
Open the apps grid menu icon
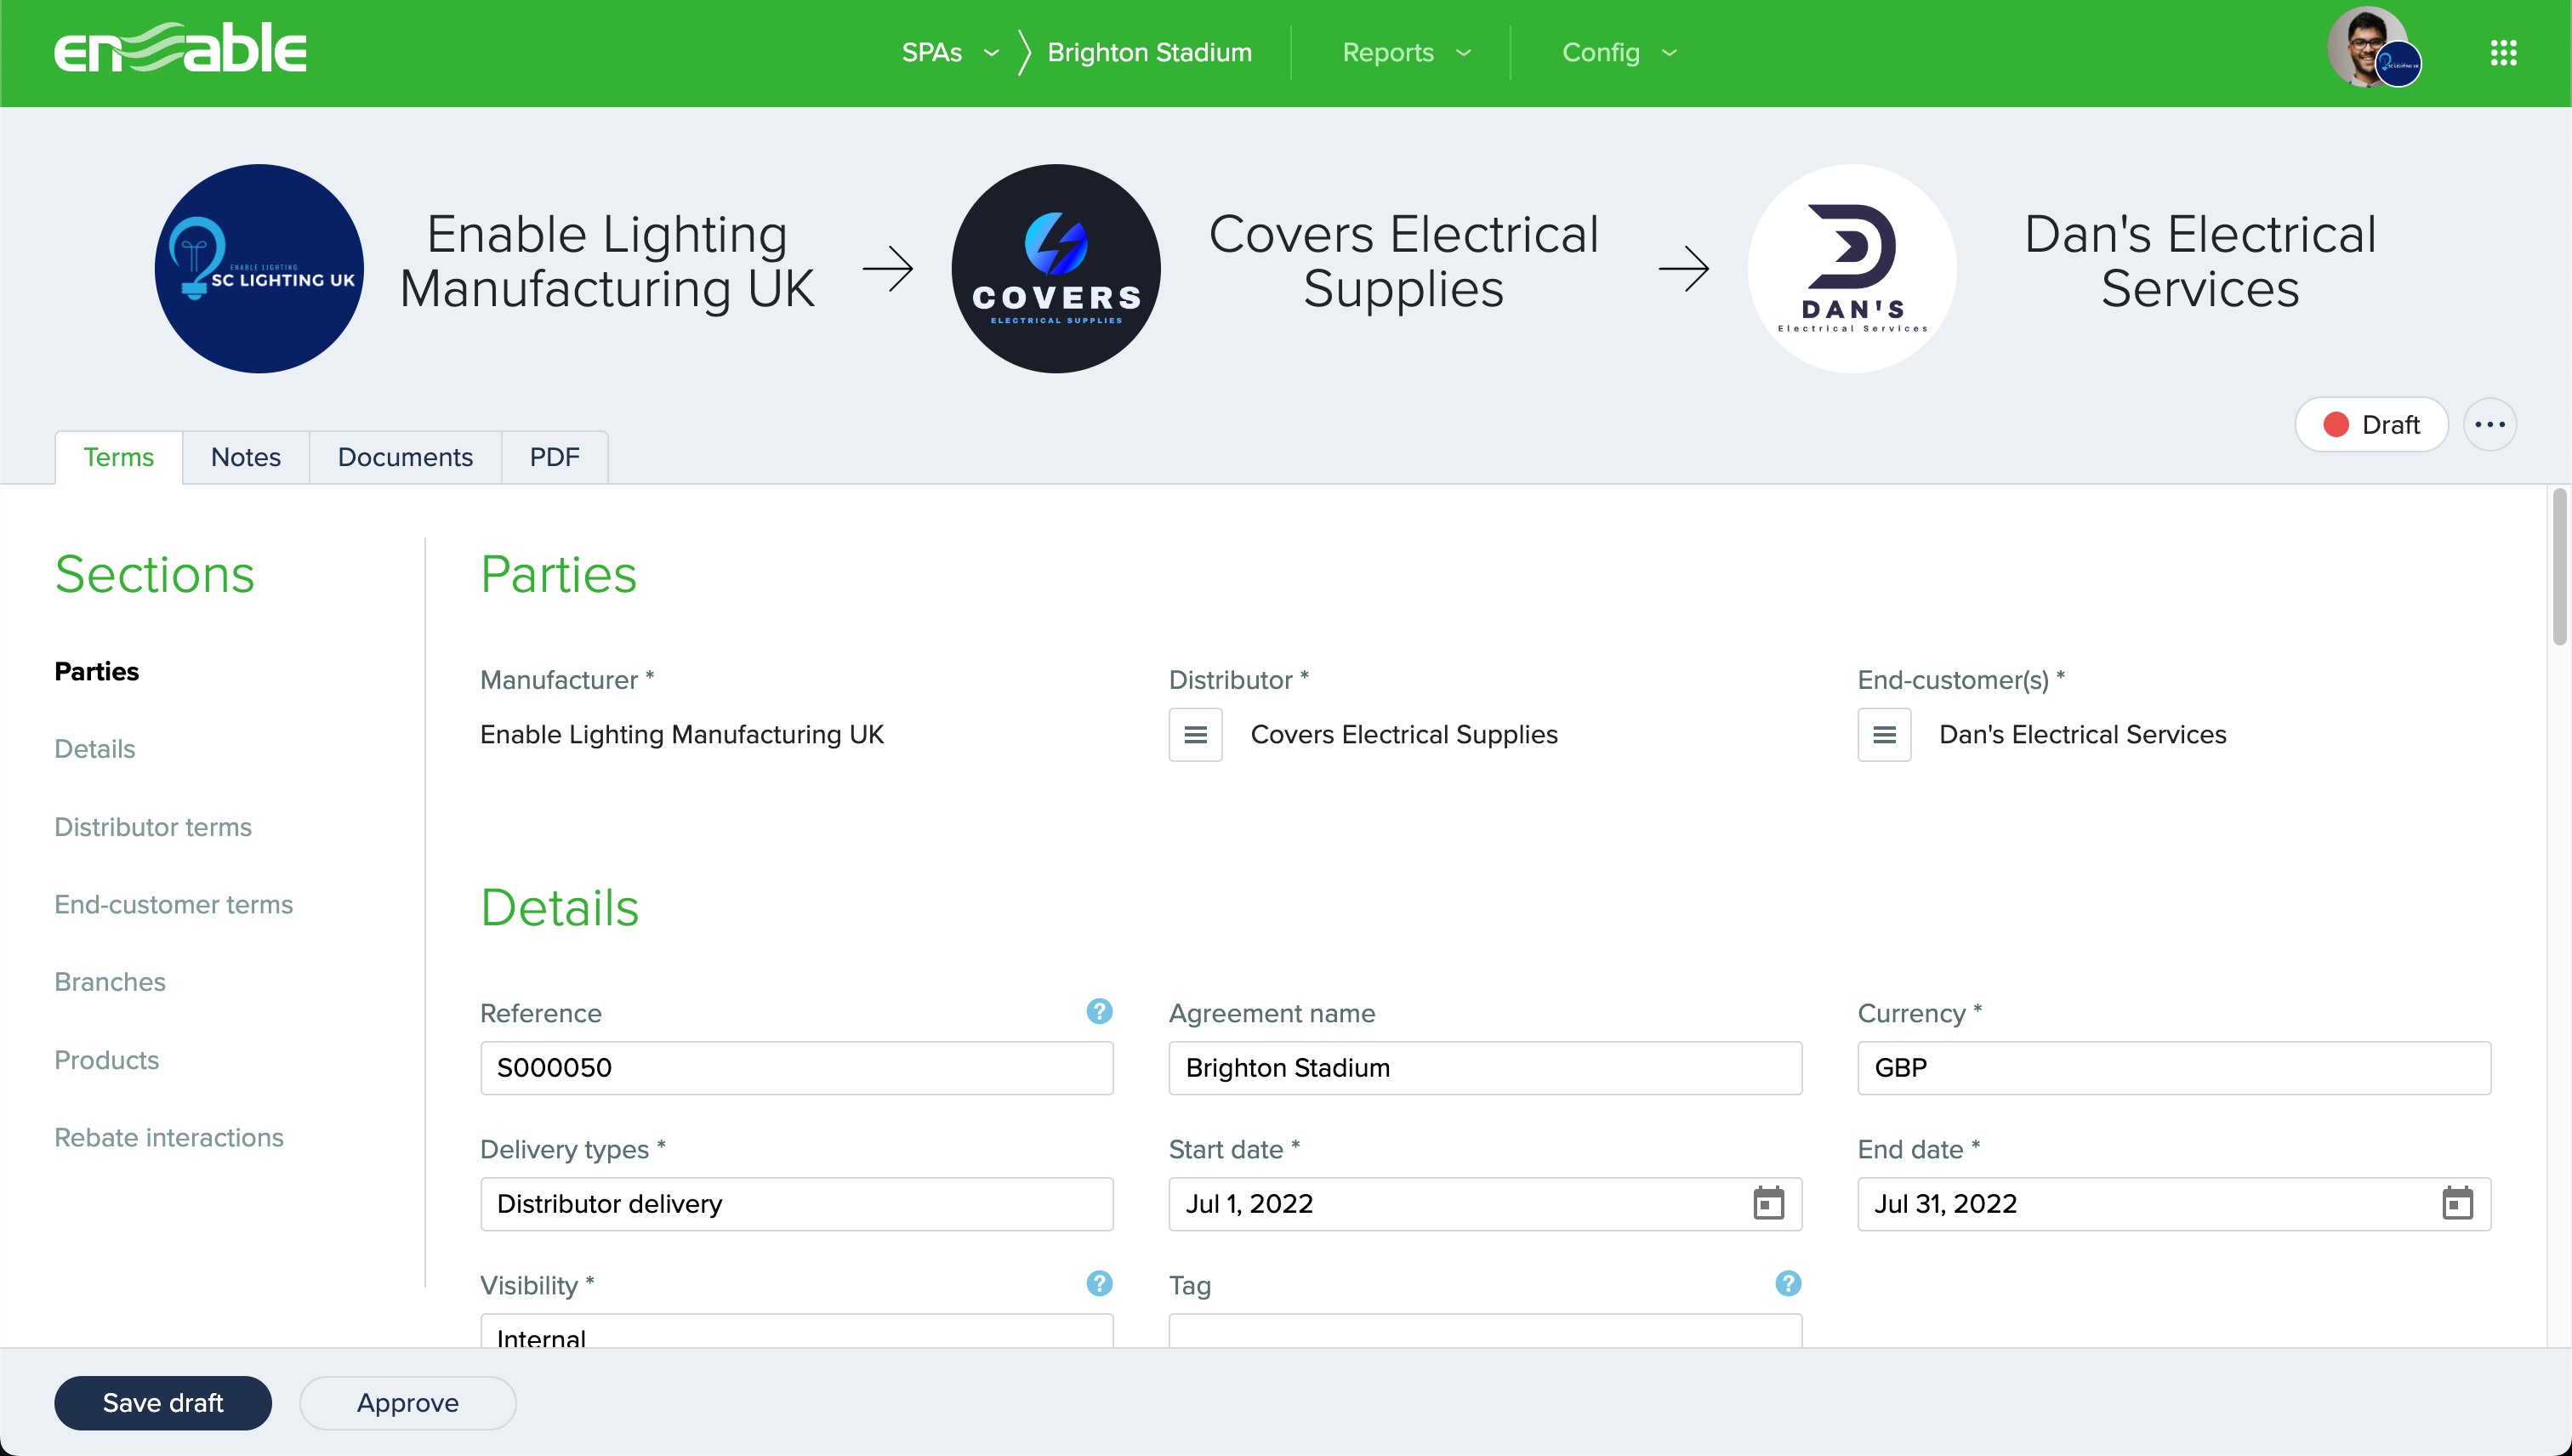(2503, 53)
